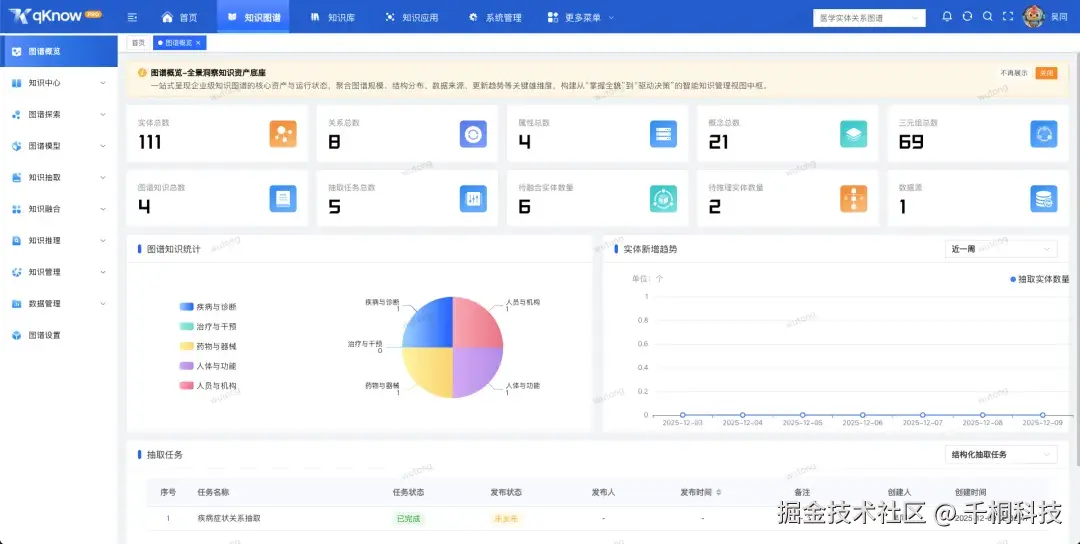Click the 未发布 status tag
The height and width of the screenshot is (544, 1080).
pos(506,519)
